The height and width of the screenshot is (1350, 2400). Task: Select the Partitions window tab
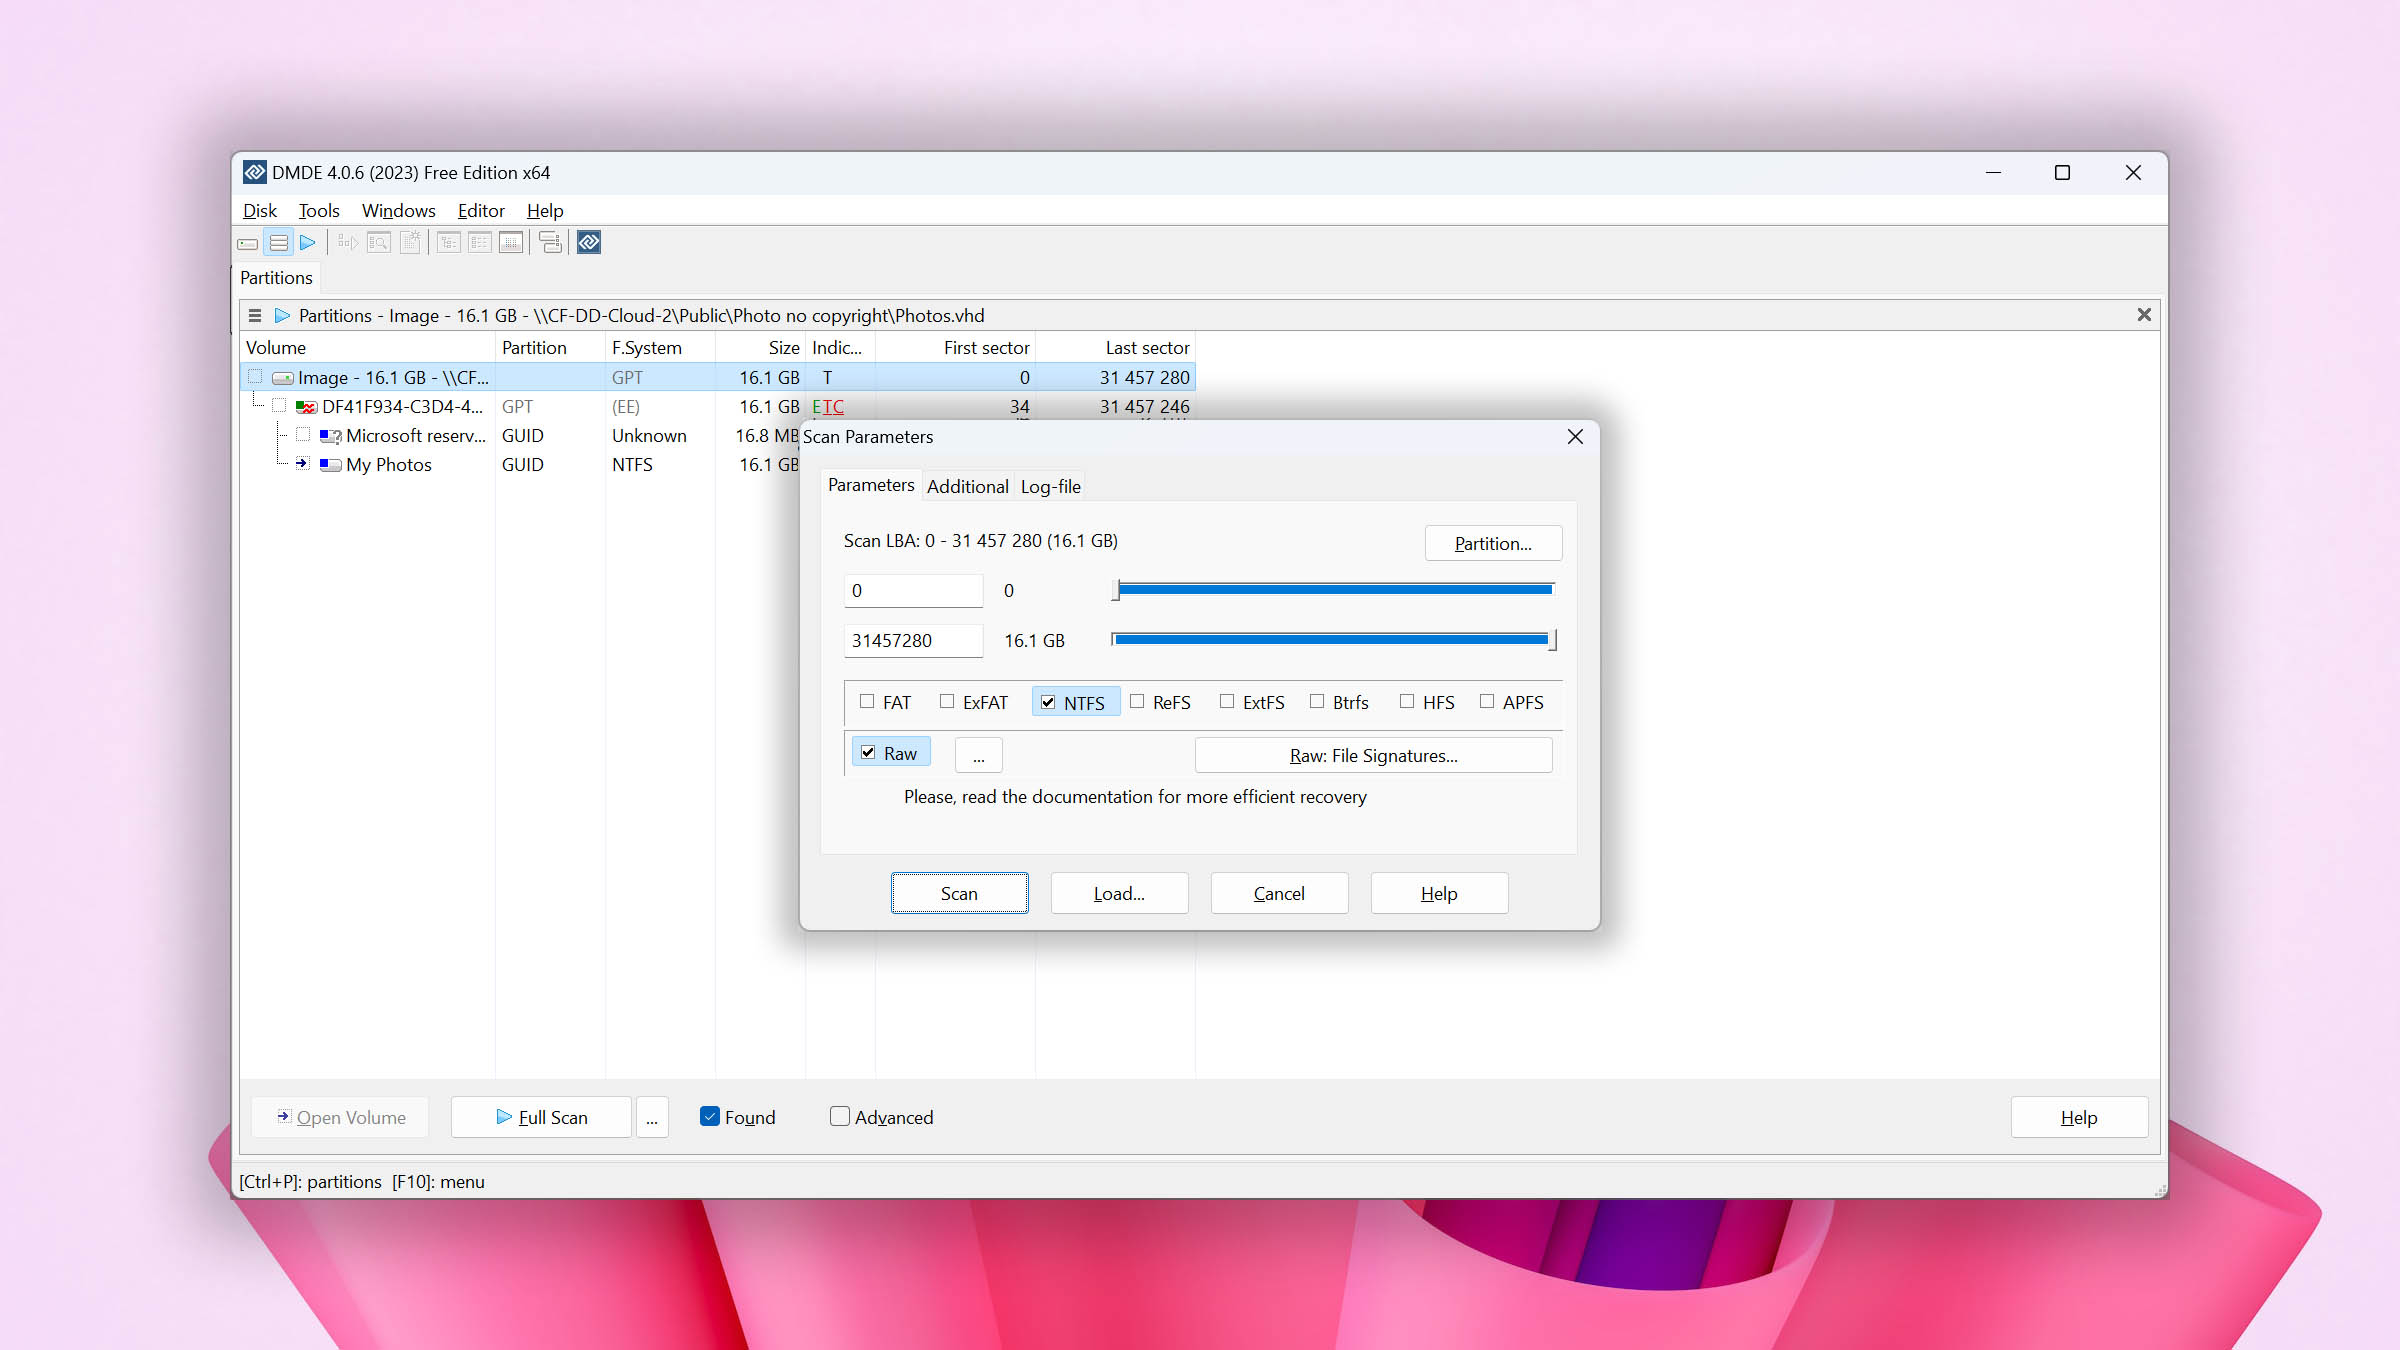(x=276, y=278)
